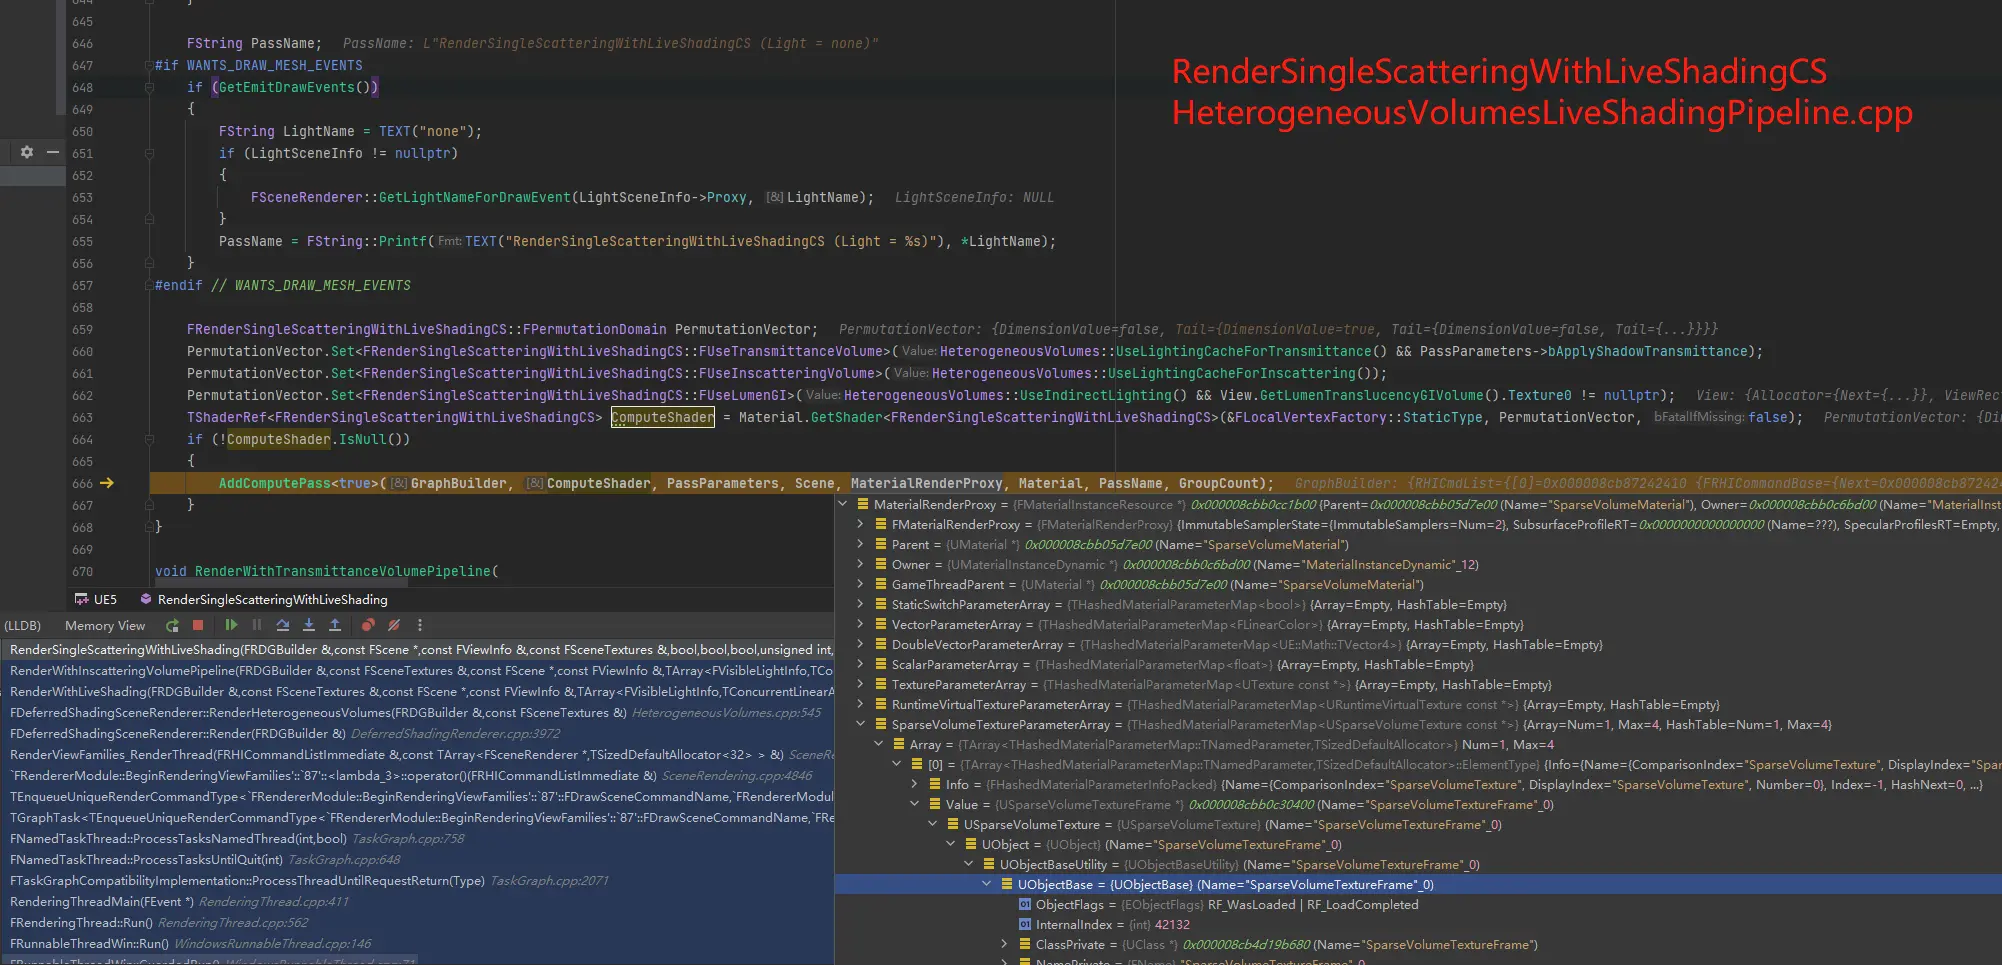Image resolution: width=2002 pixels, height=965 pixels.
Task: Resume program with the green play icon
Action: pos(231,625)
